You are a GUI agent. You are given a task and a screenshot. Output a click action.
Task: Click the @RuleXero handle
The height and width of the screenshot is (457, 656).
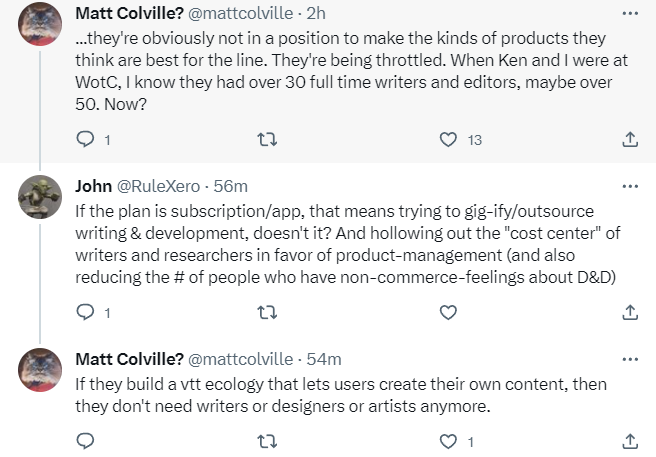pos(156,186)
